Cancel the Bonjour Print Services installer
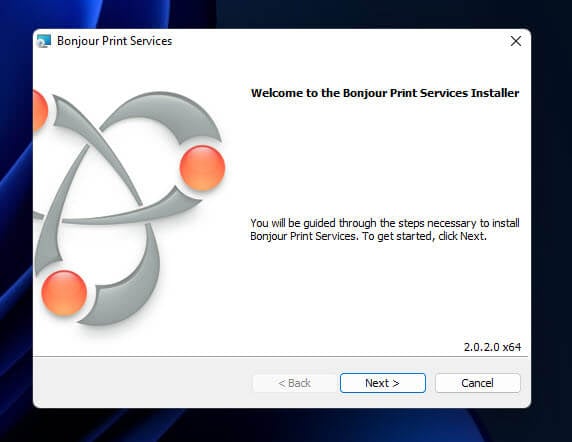This screenshot has width=572, height=442. (x=478, y=383)
